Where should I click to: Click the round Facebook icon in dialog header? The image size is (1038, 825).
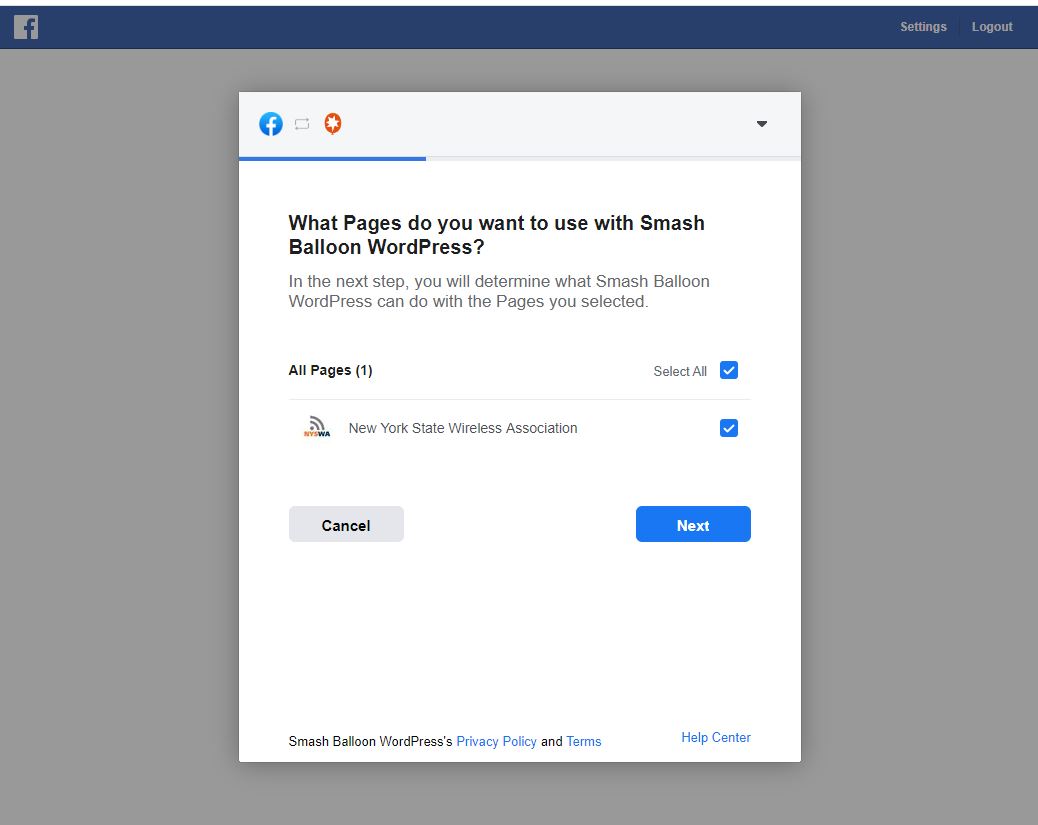(271, 124)
